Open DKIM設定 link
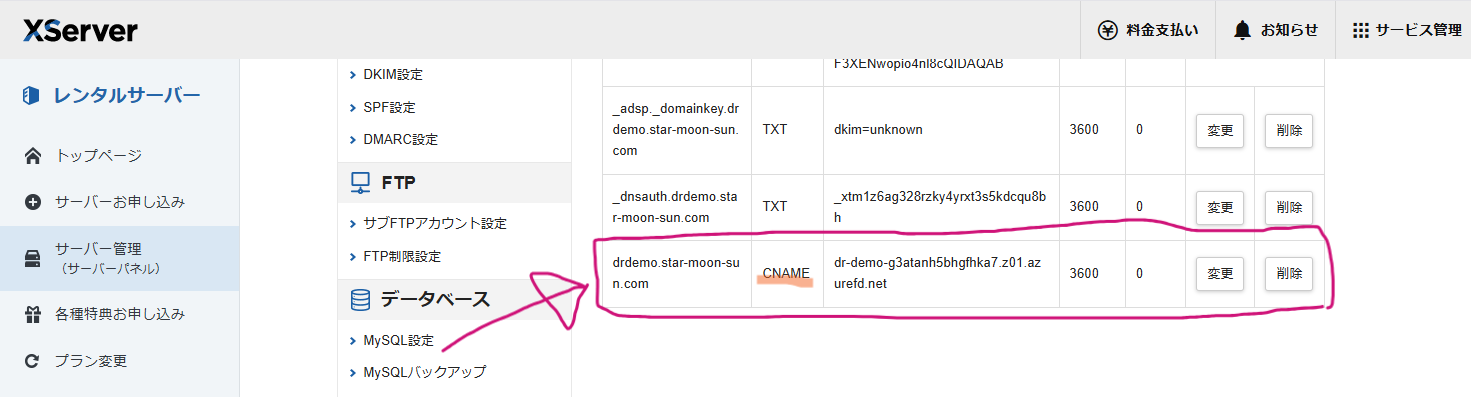This screenshot has width=1471, height=397. (x=393, y=74)
